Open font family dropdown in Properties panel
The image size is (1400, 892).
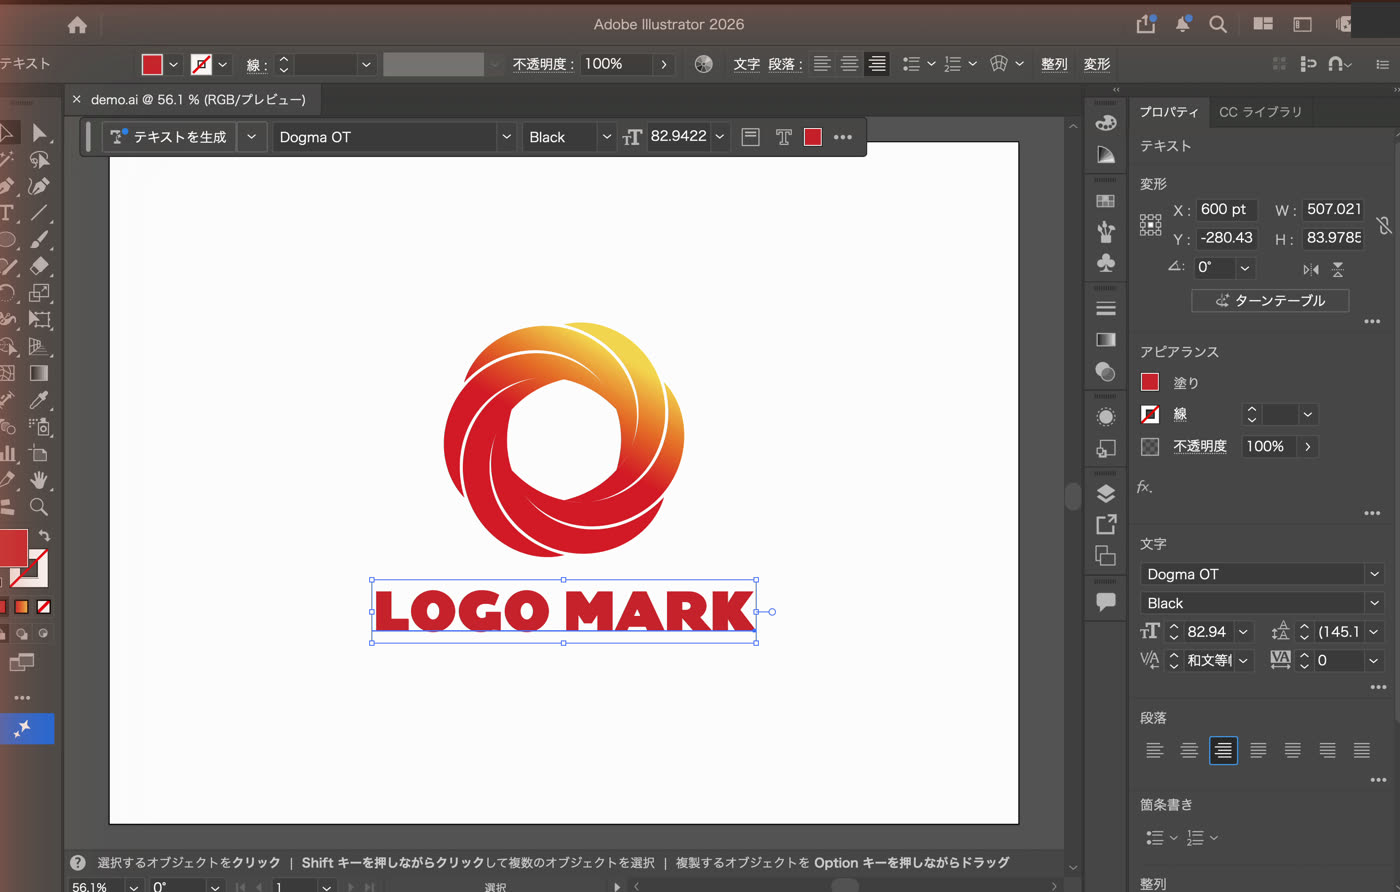tap(1374, 574)
